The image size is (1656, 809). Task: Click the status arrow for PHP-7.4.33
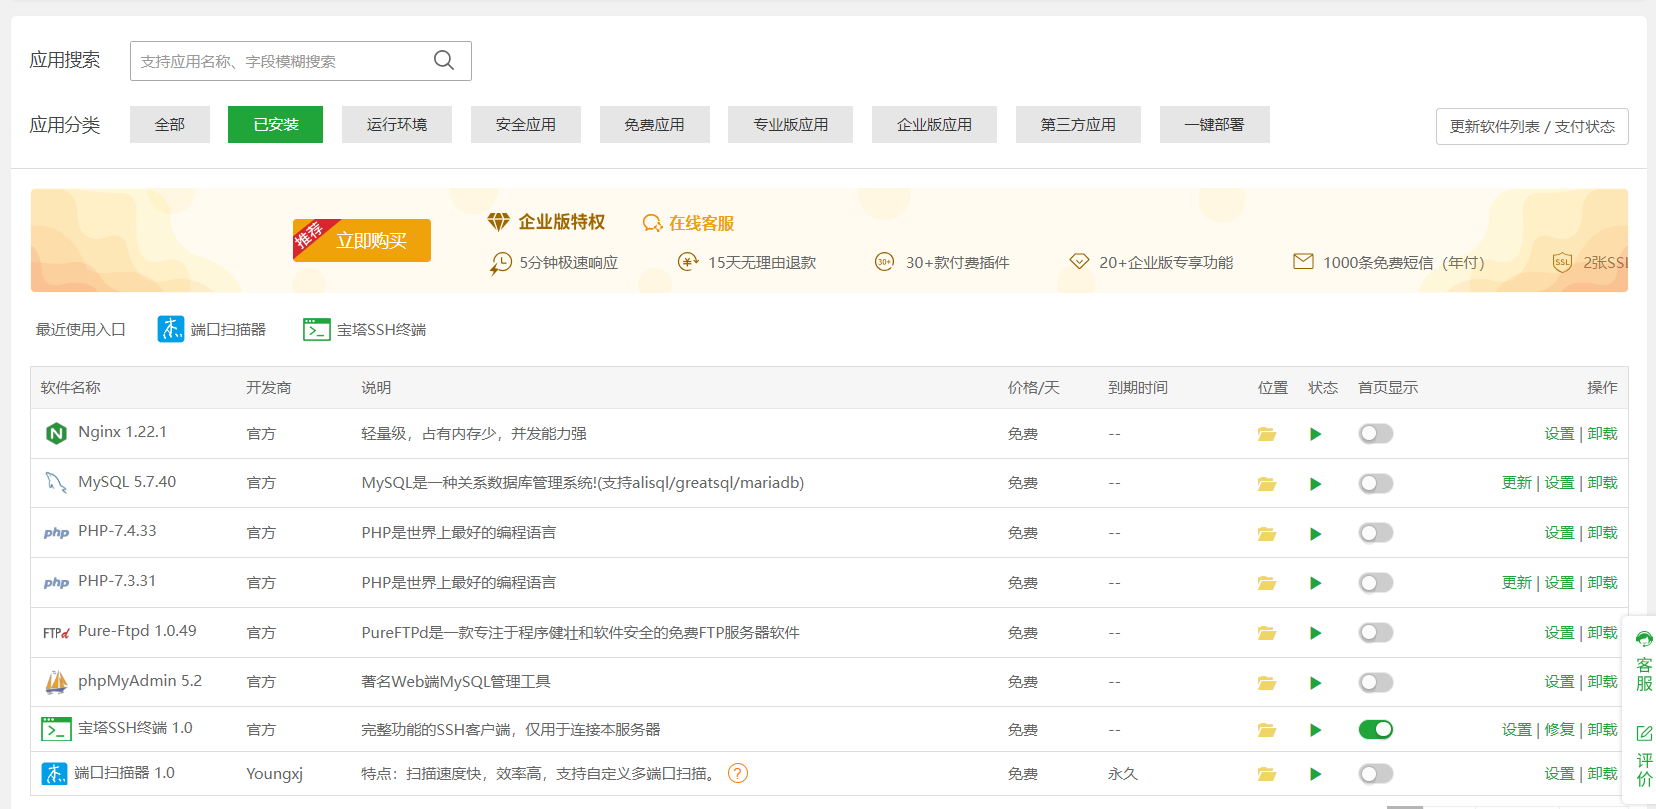1316,534
